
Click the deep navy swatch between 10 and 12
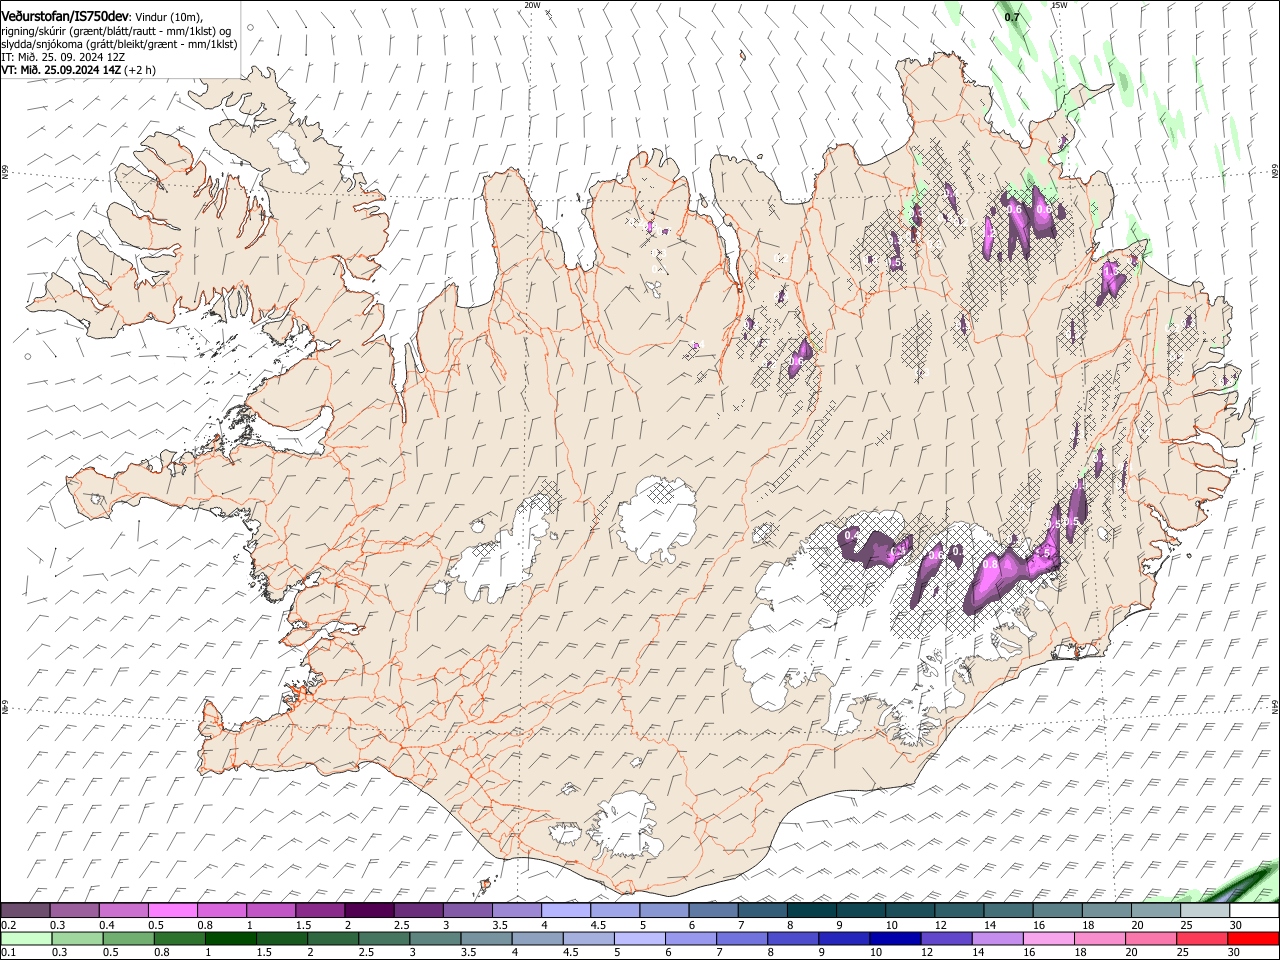click(894, 938)
